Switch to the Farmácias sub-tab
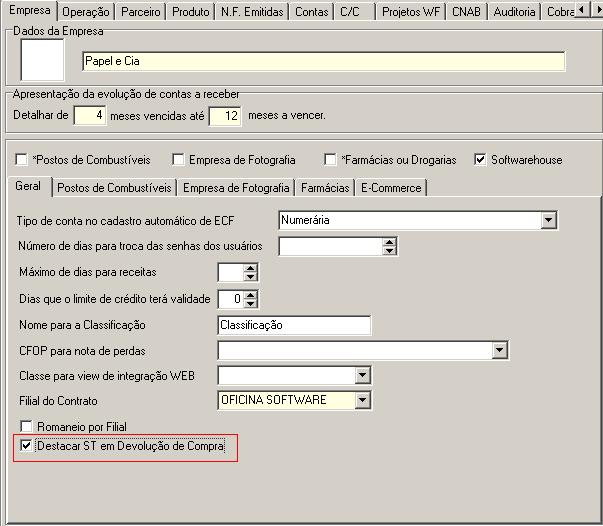The width and height of the screenshot is (603, 526). click(325, 188)
